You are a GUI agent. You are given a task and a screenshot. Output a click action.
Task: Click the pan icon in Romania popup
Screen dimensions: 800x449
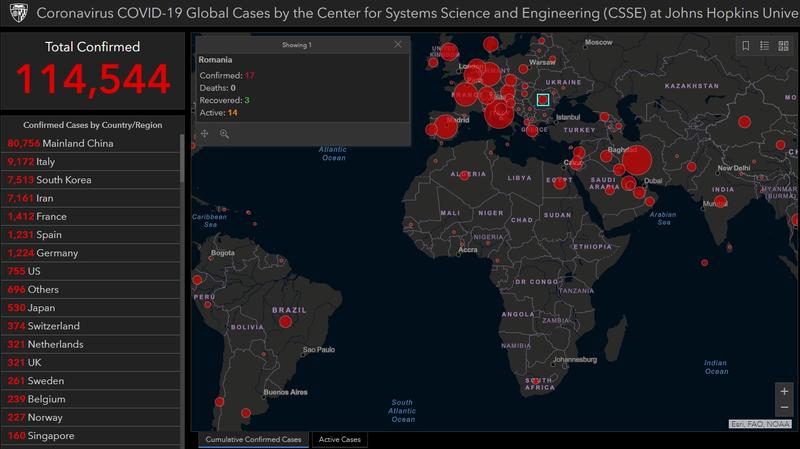point(205,133)
